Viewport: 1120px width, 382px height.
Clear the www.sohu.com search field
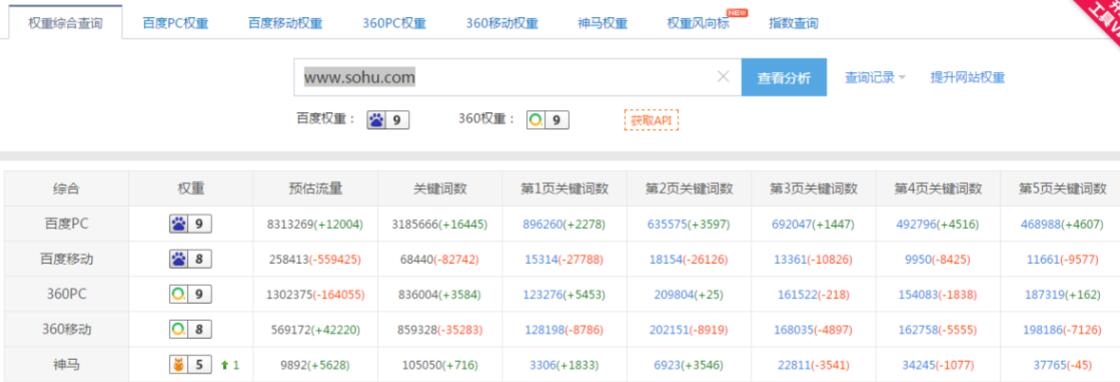[x=723, y=76]
